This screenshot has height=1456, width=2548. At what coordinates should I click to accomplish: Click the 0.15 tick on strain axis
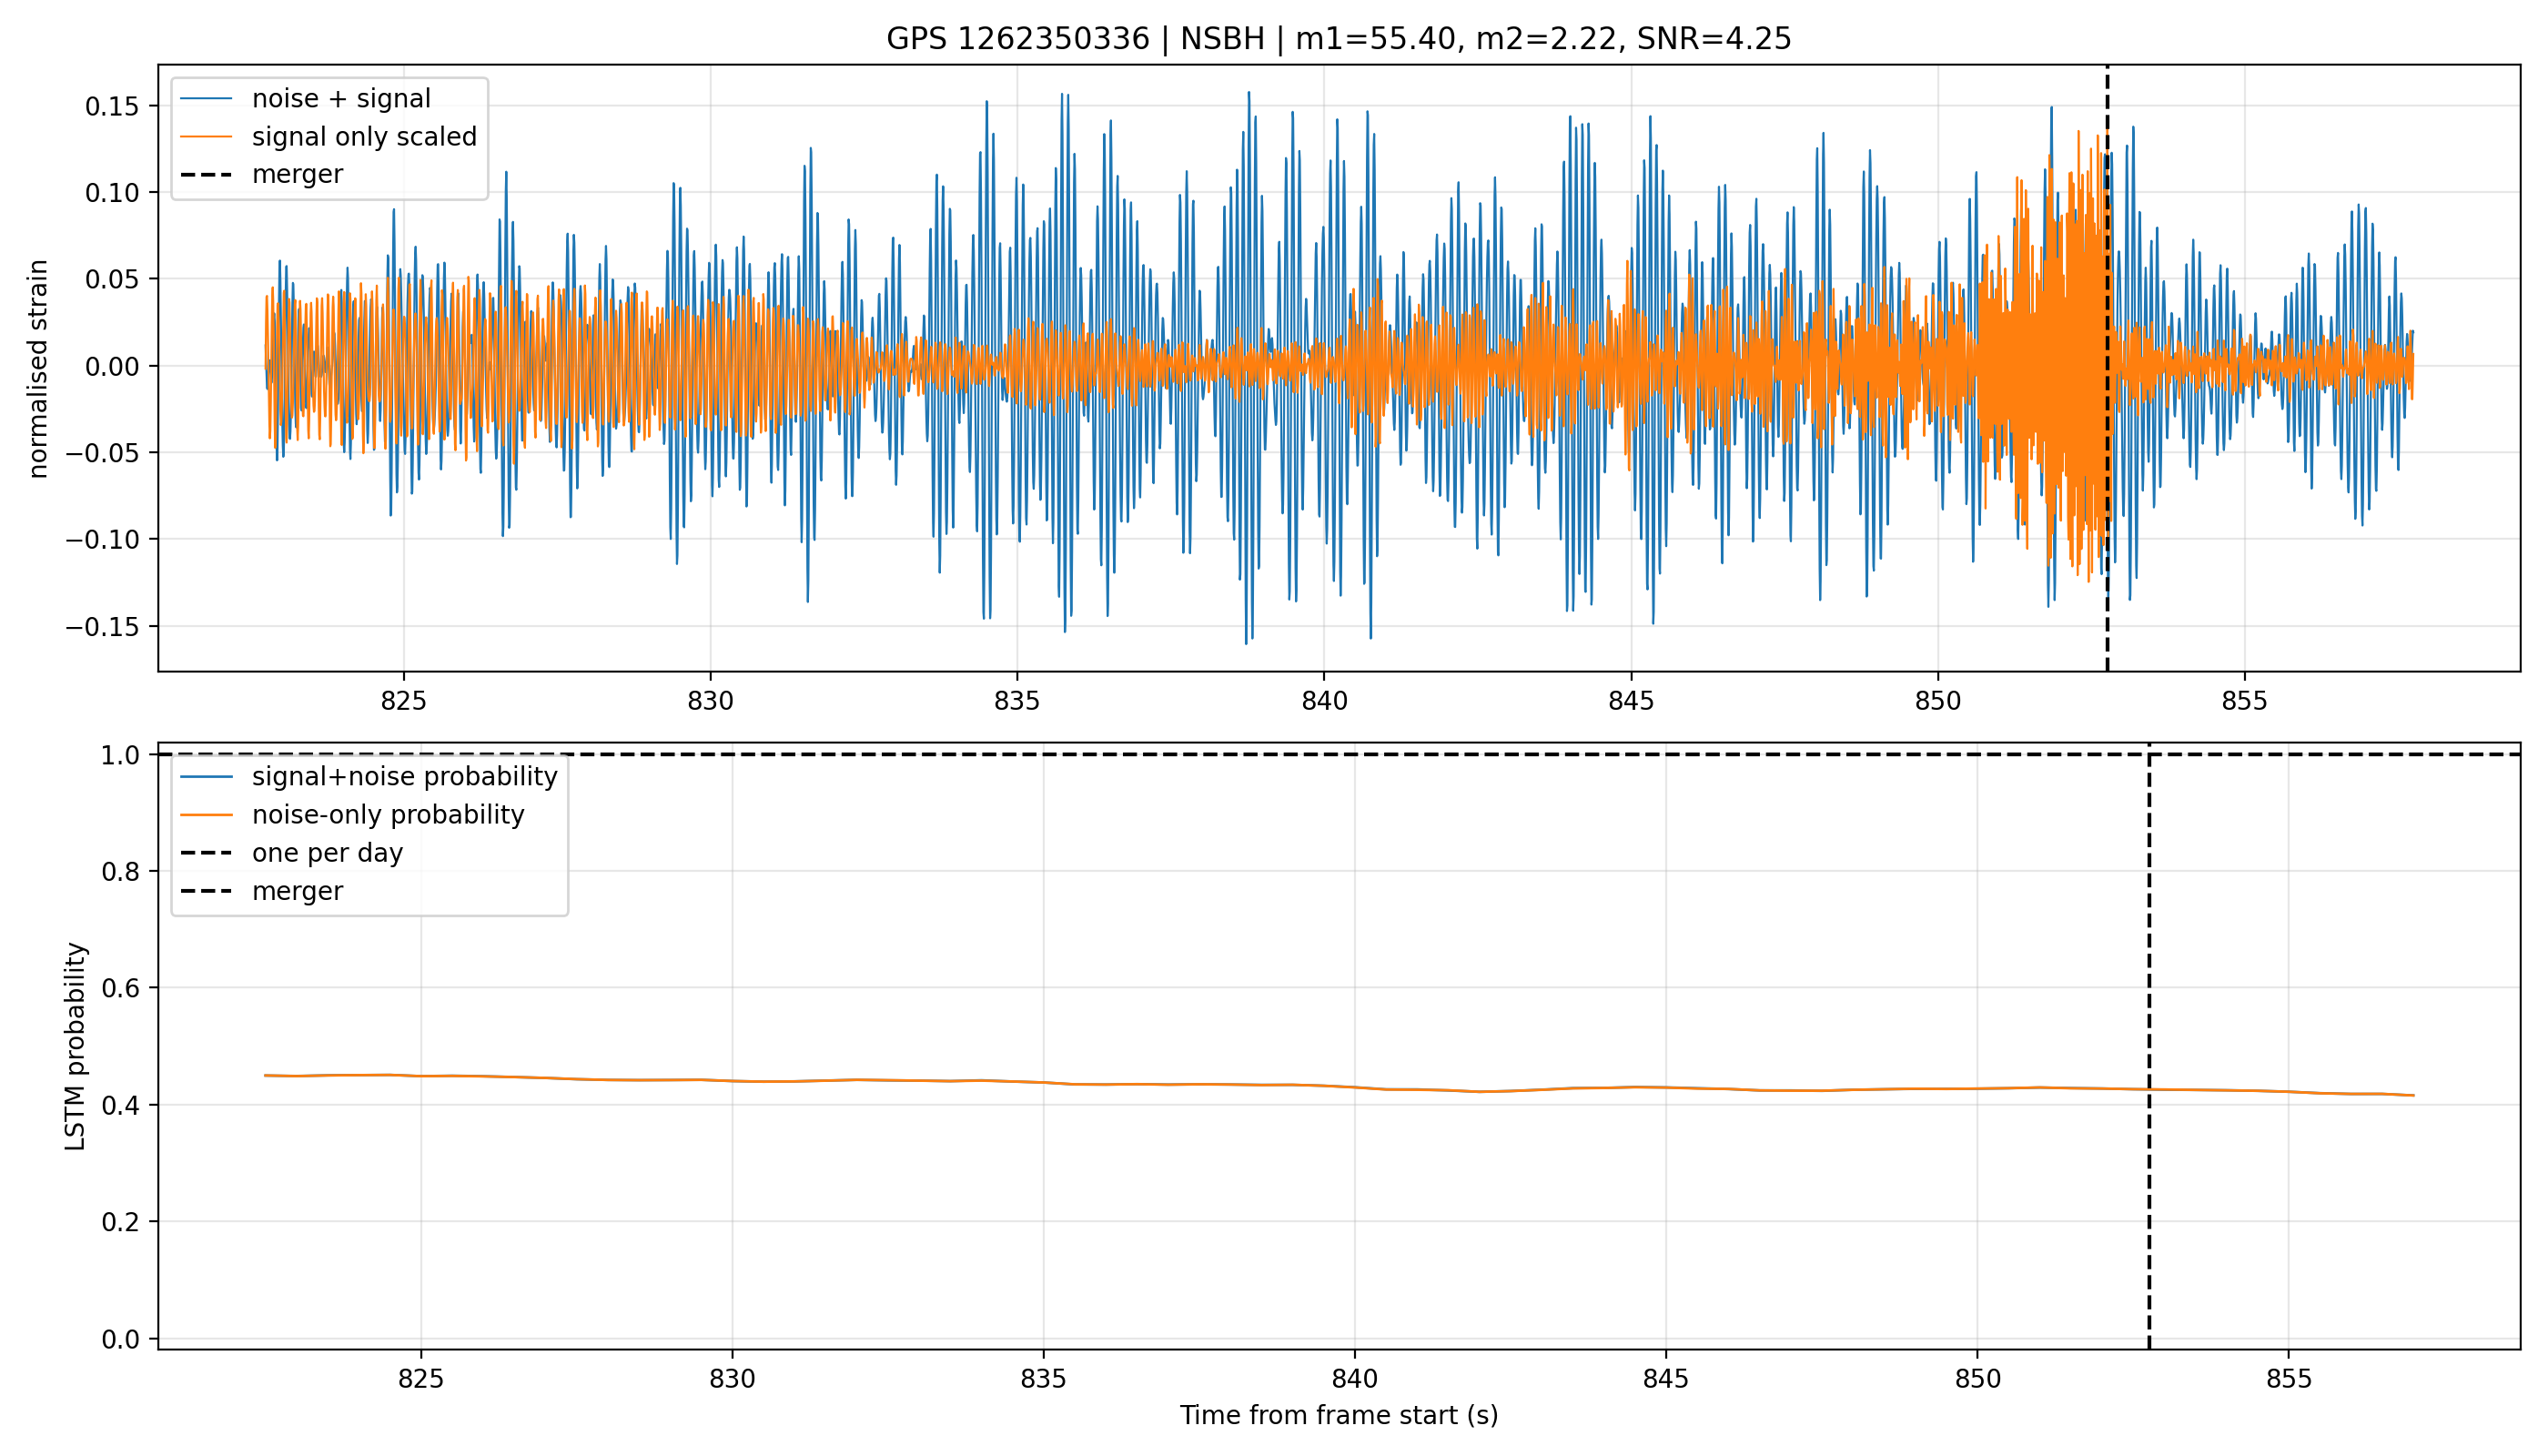[111, 106]
